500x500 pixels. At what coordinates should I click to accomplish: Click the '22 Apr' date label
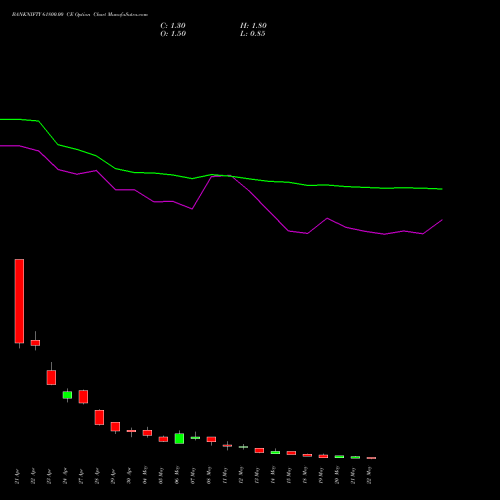click(33, 477)
